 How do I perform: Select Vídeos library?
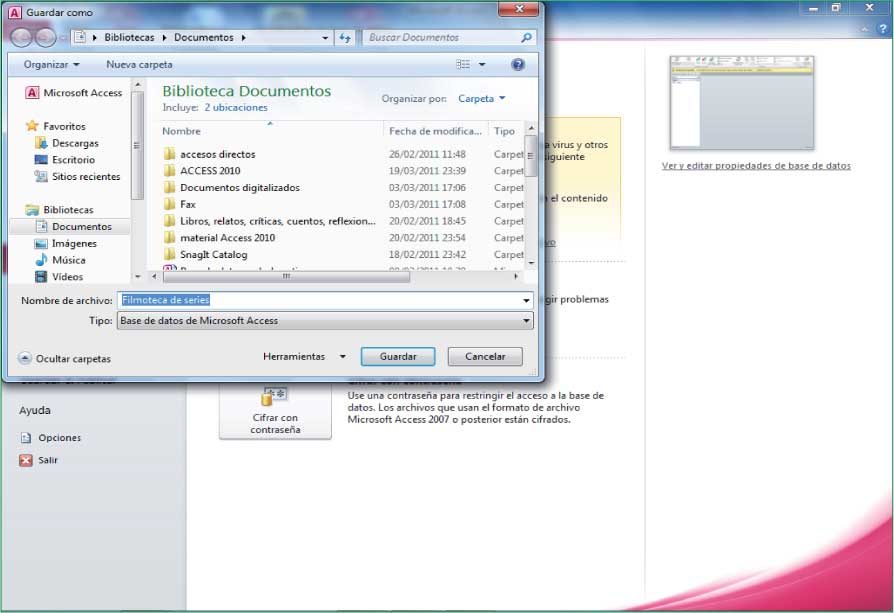coord(59,277)
